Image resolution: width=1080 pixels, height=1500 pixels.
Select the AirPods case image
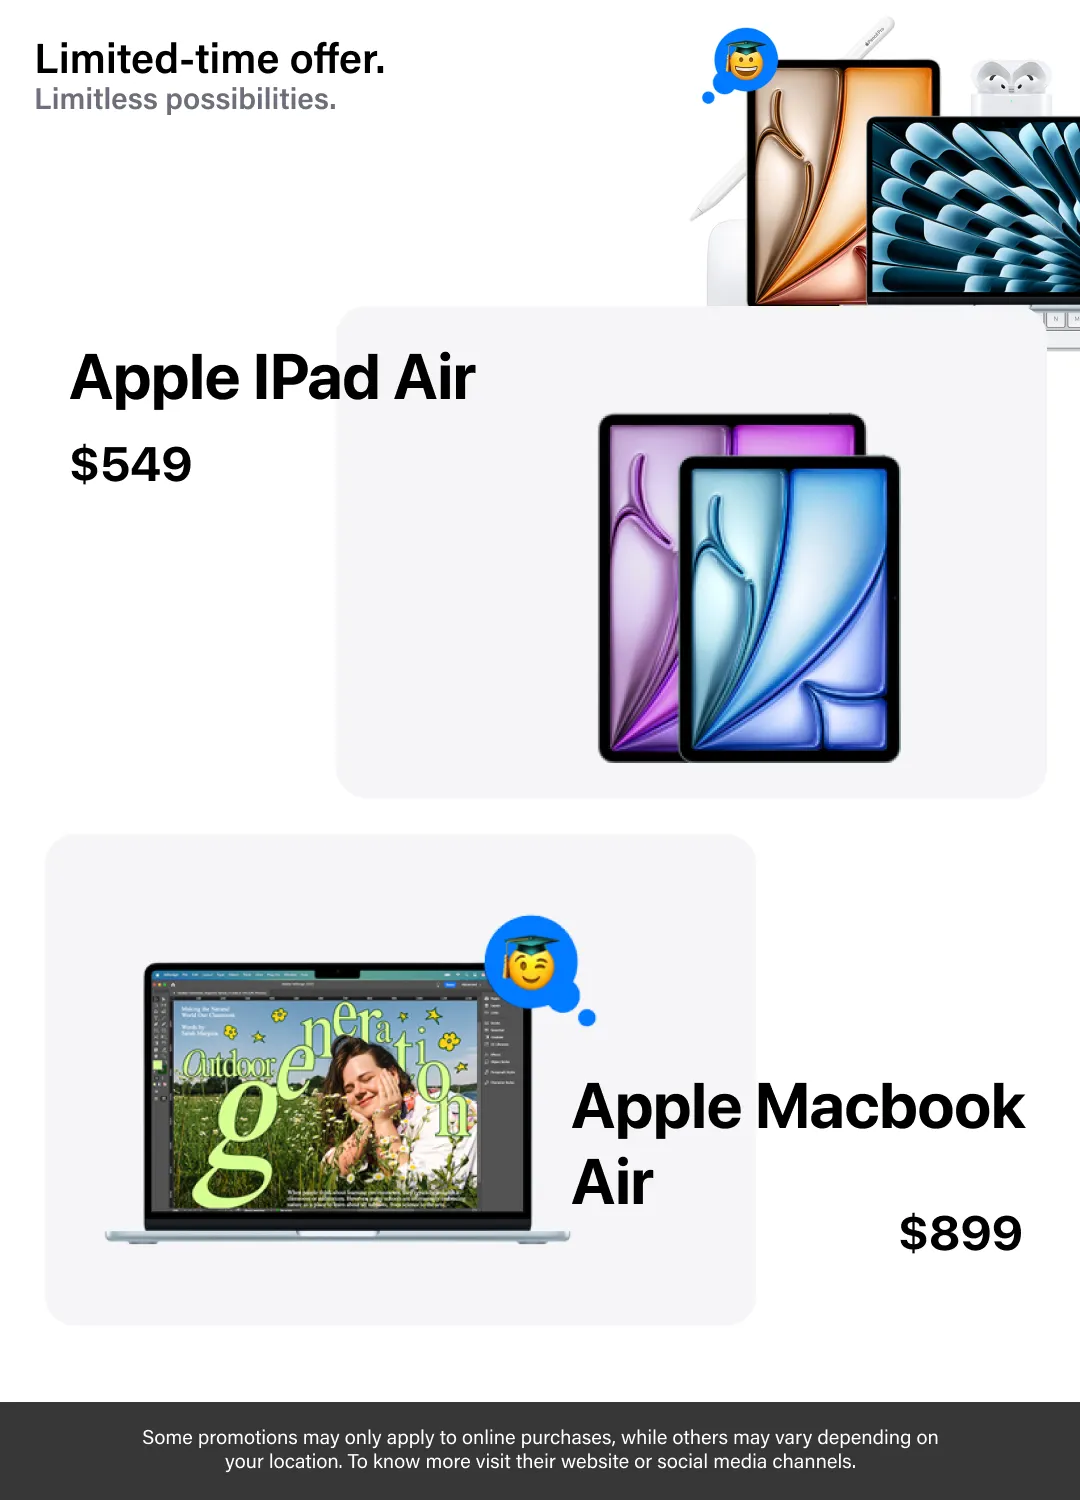[x=1010, y=88]
